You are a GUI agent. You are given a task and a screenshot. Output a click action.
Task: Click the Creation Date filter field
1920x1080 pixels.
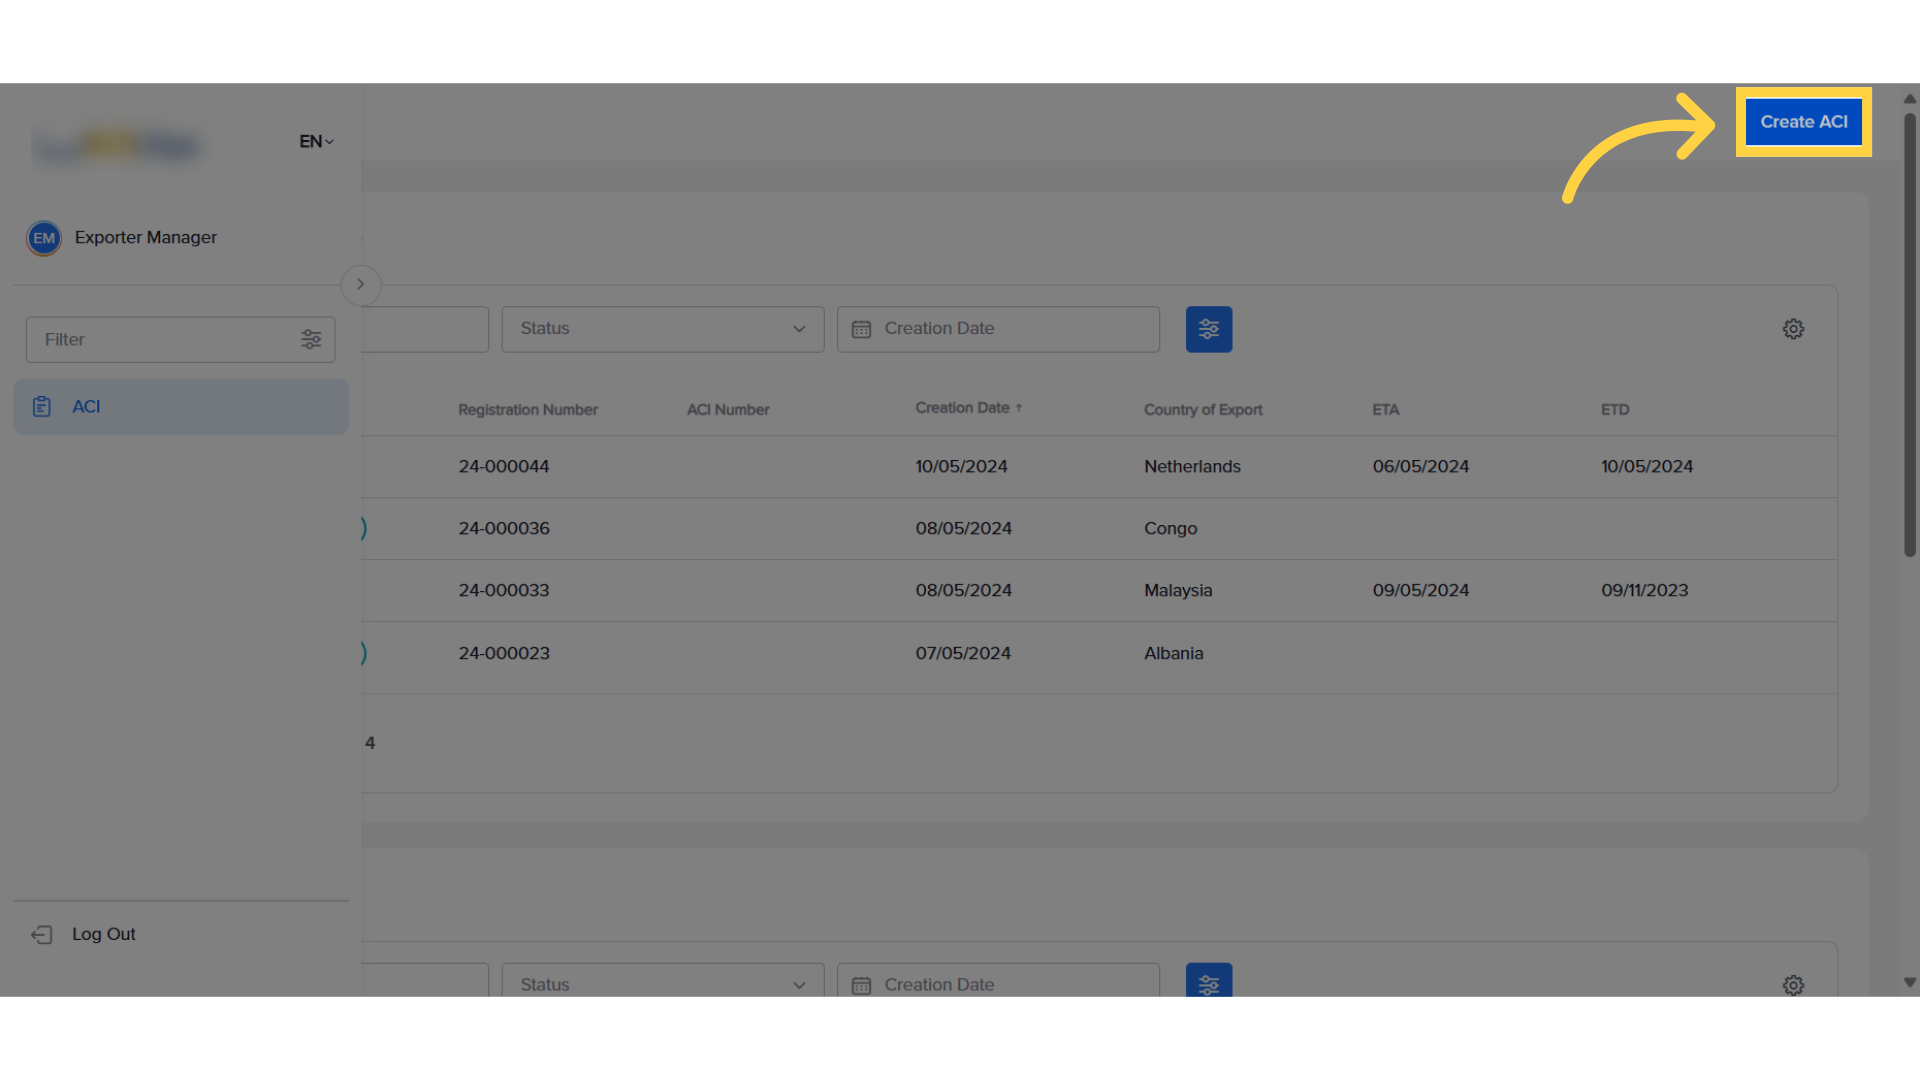998,328
